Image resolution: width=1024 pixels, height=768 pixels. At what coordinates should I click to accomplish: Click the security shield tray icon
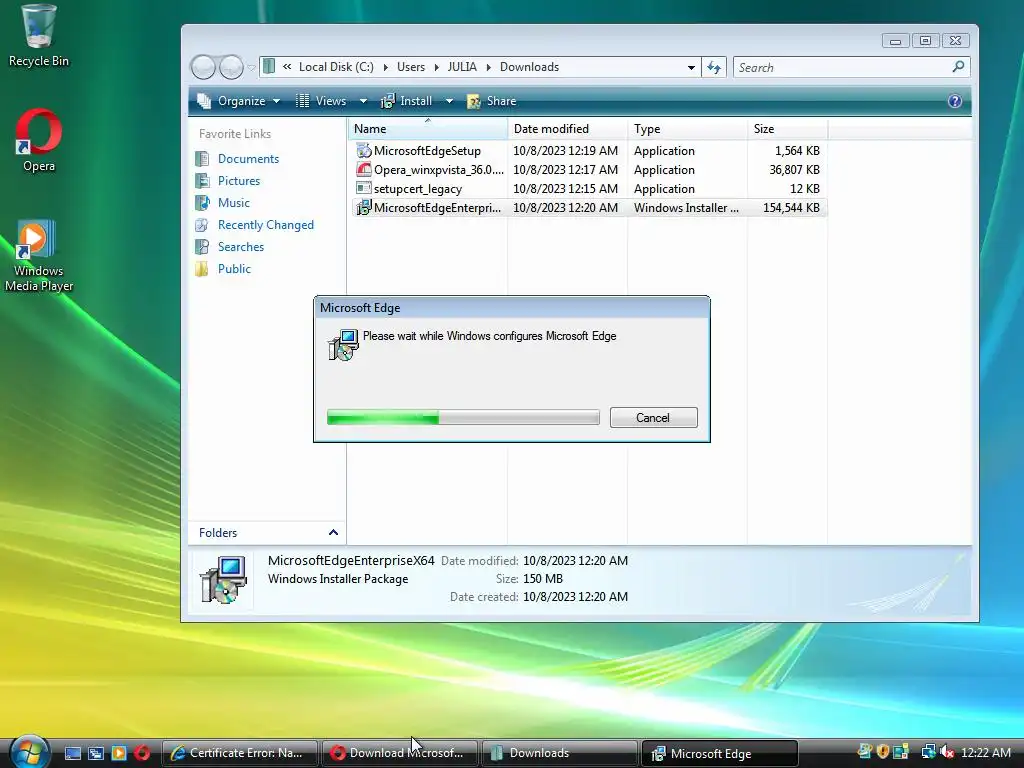click(883, 752)
